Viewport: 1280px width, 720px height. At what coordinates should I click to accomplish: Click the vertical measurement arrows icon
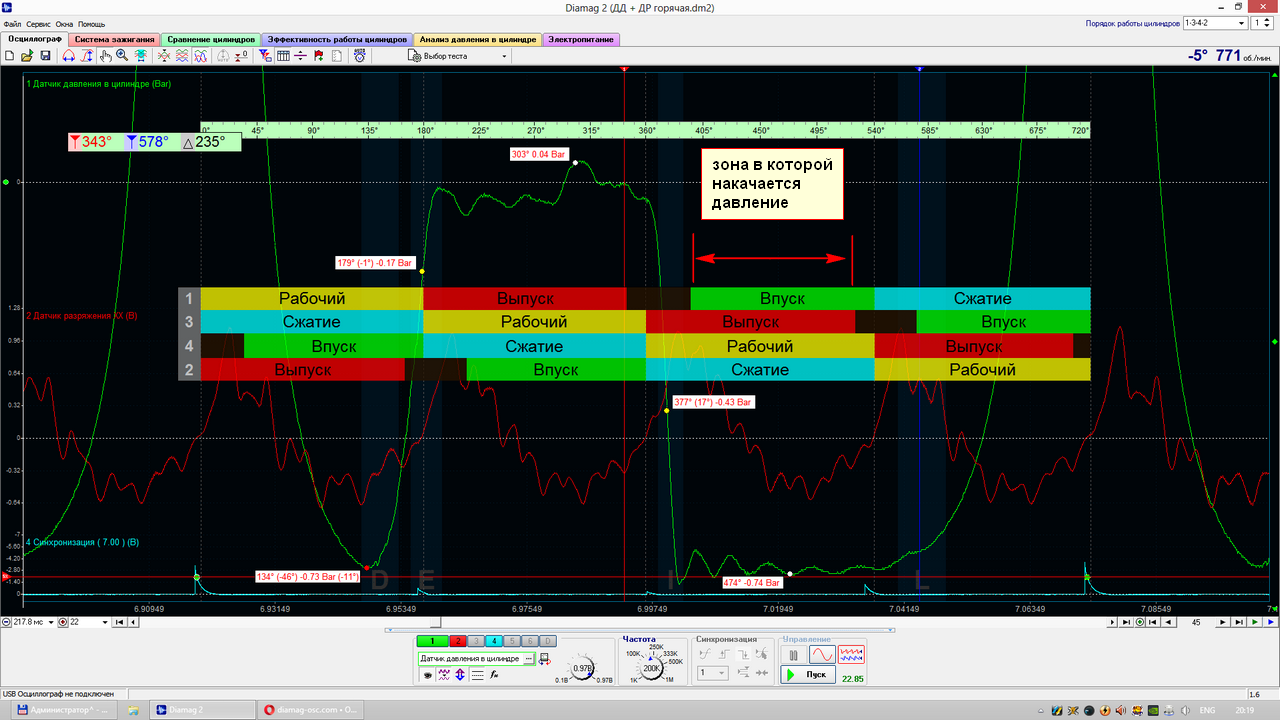pos(86,56)
